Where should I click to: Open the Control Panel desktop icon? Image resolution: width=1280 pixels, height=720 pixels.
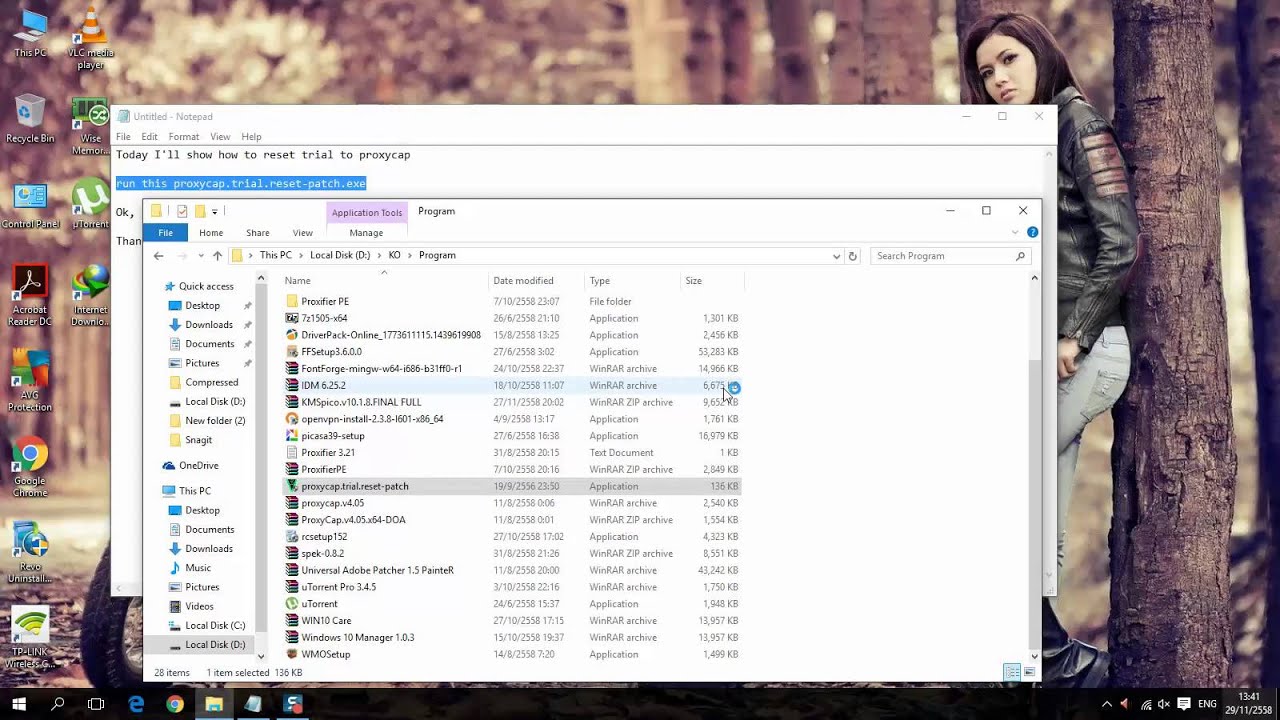[x=30, y=206]
